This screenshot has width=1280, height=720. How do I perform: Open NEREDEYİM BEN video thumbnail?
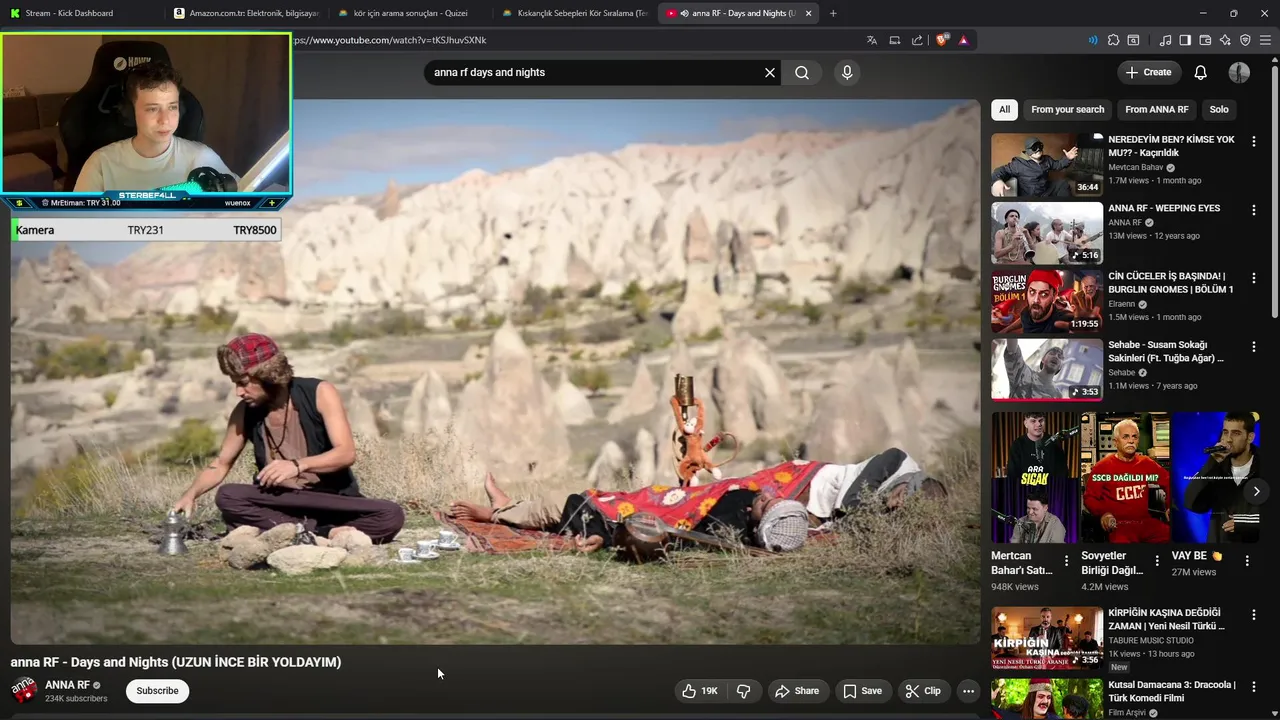tap(1047, 165)
